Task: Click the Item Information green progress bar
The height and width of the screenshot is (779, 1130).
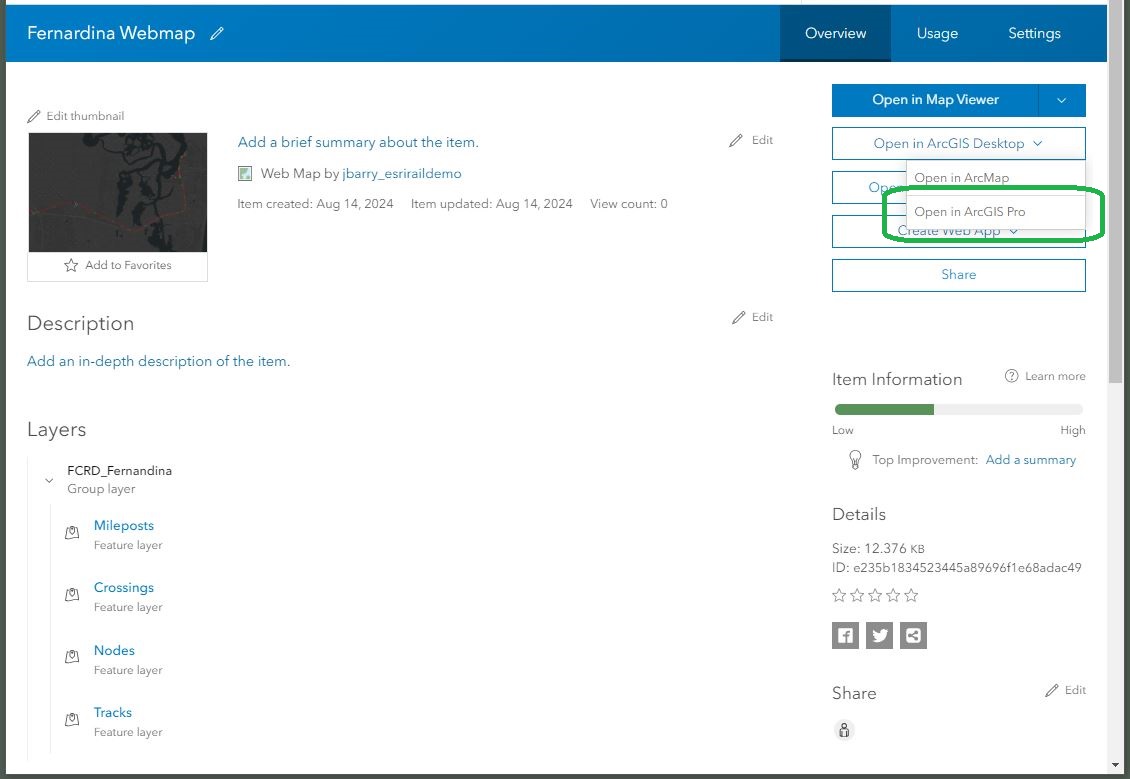Action: (x=884, y=409)
